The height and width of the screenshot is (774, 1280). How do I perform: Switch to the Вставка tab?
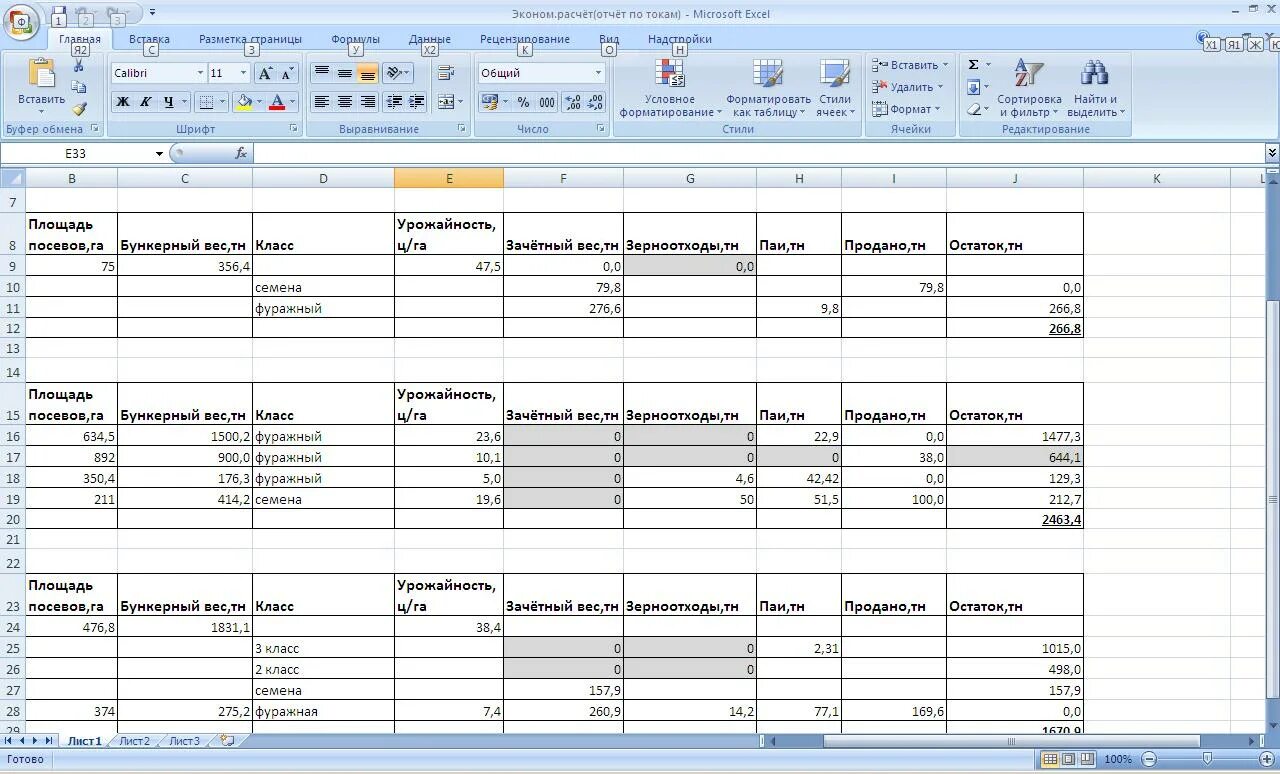tap(149, 39)
